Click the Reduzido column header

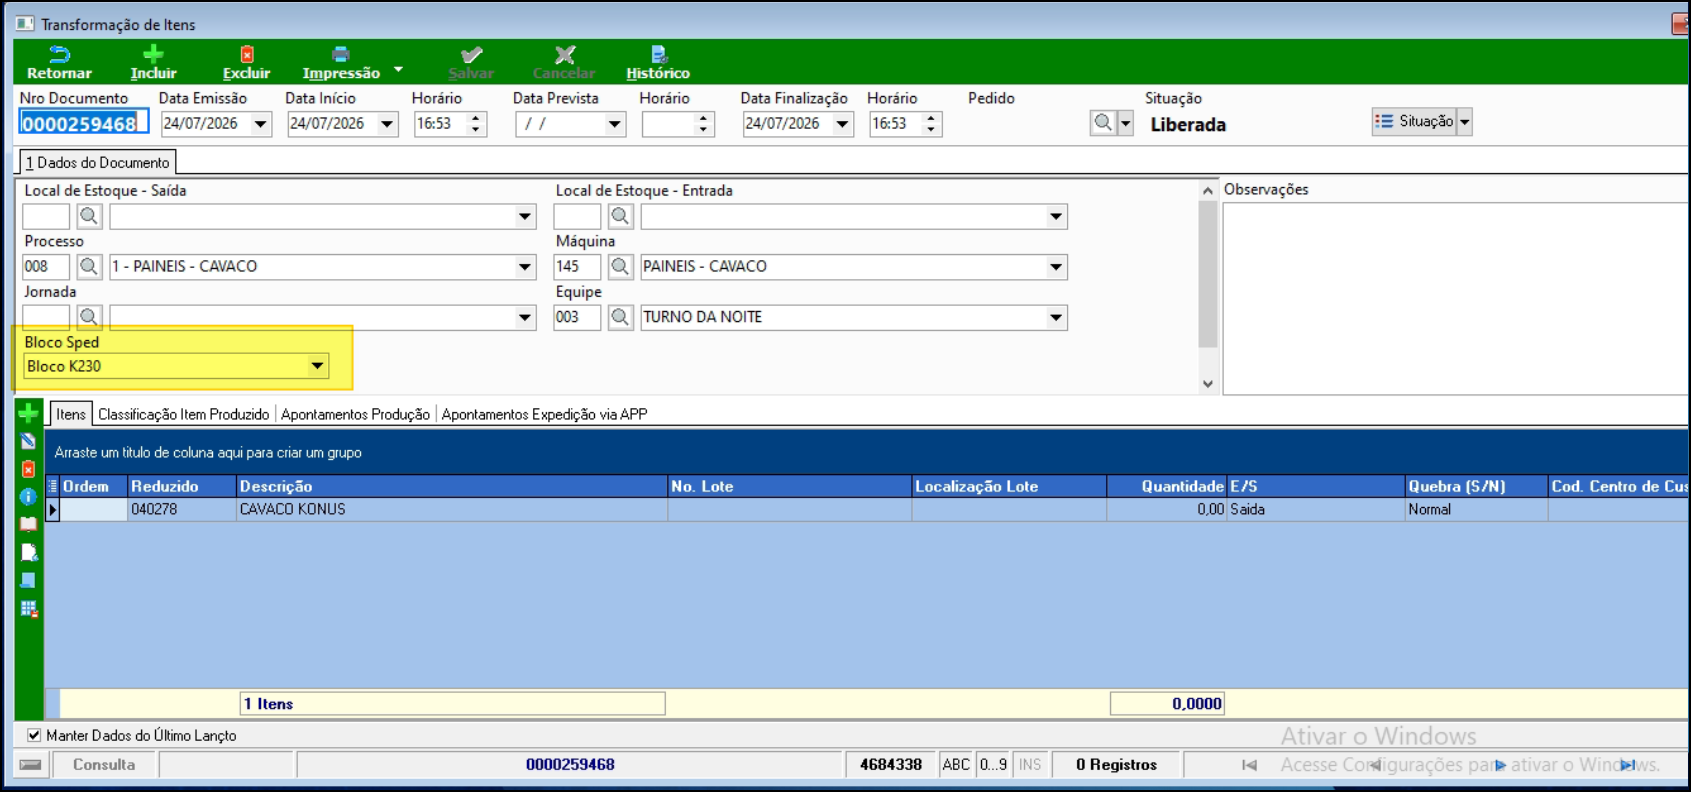[x=182, y=486]
